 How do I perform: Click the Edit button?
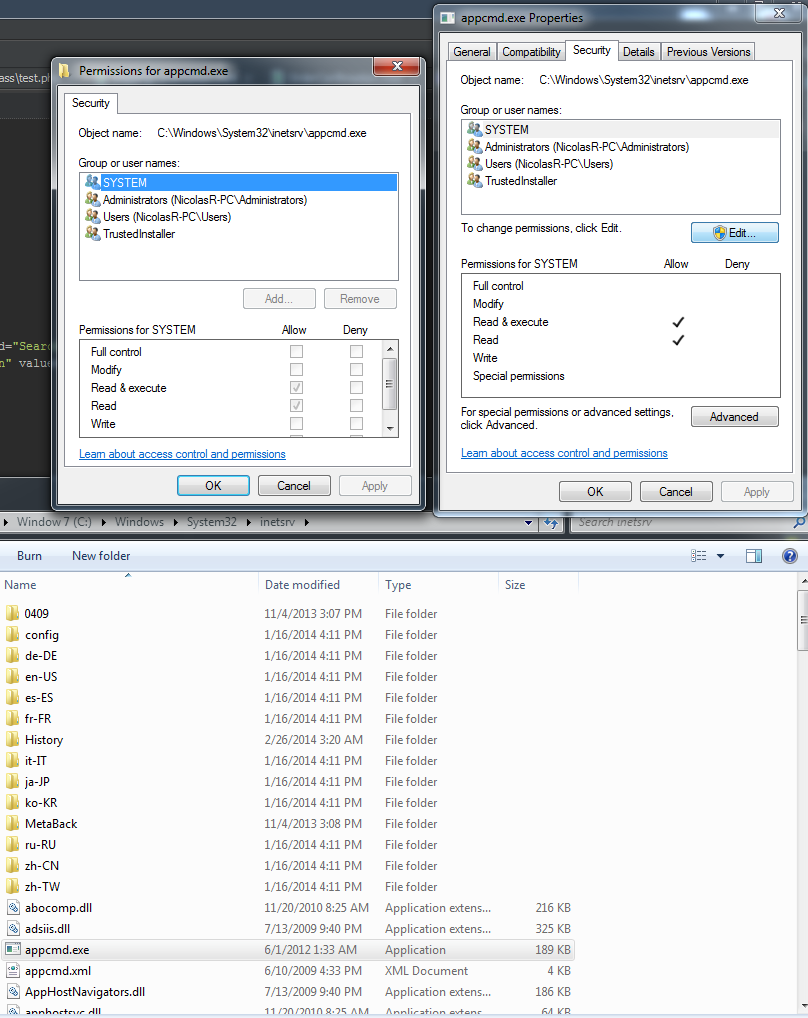point(735,232)
